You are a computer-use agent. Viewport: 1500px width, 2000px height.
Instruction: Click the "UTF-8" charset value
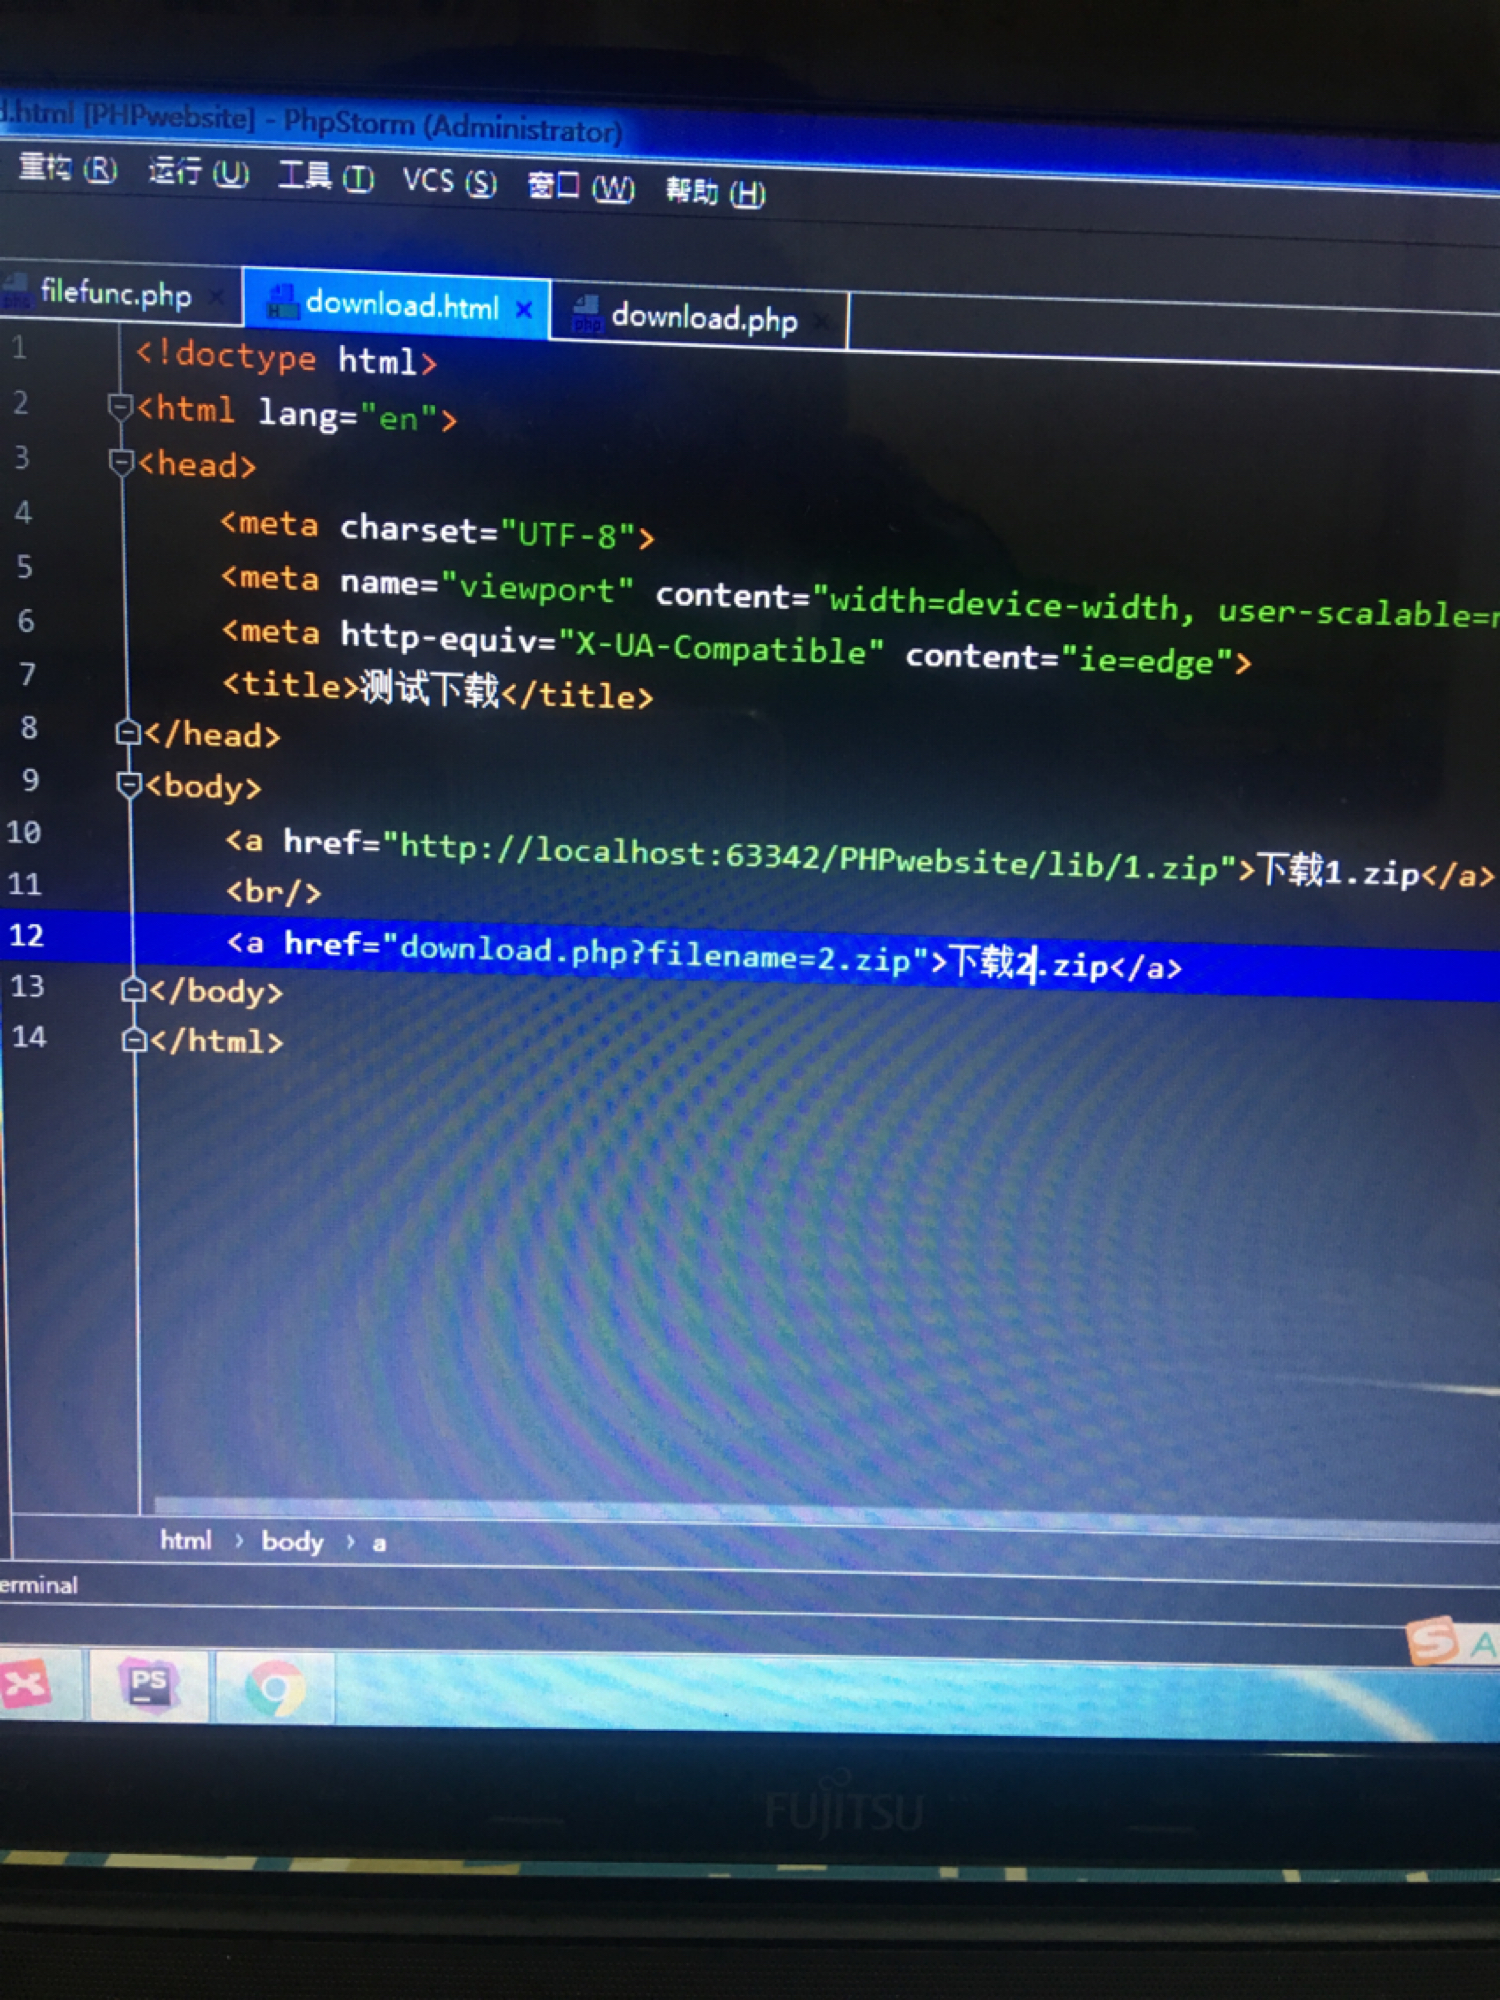568,533
